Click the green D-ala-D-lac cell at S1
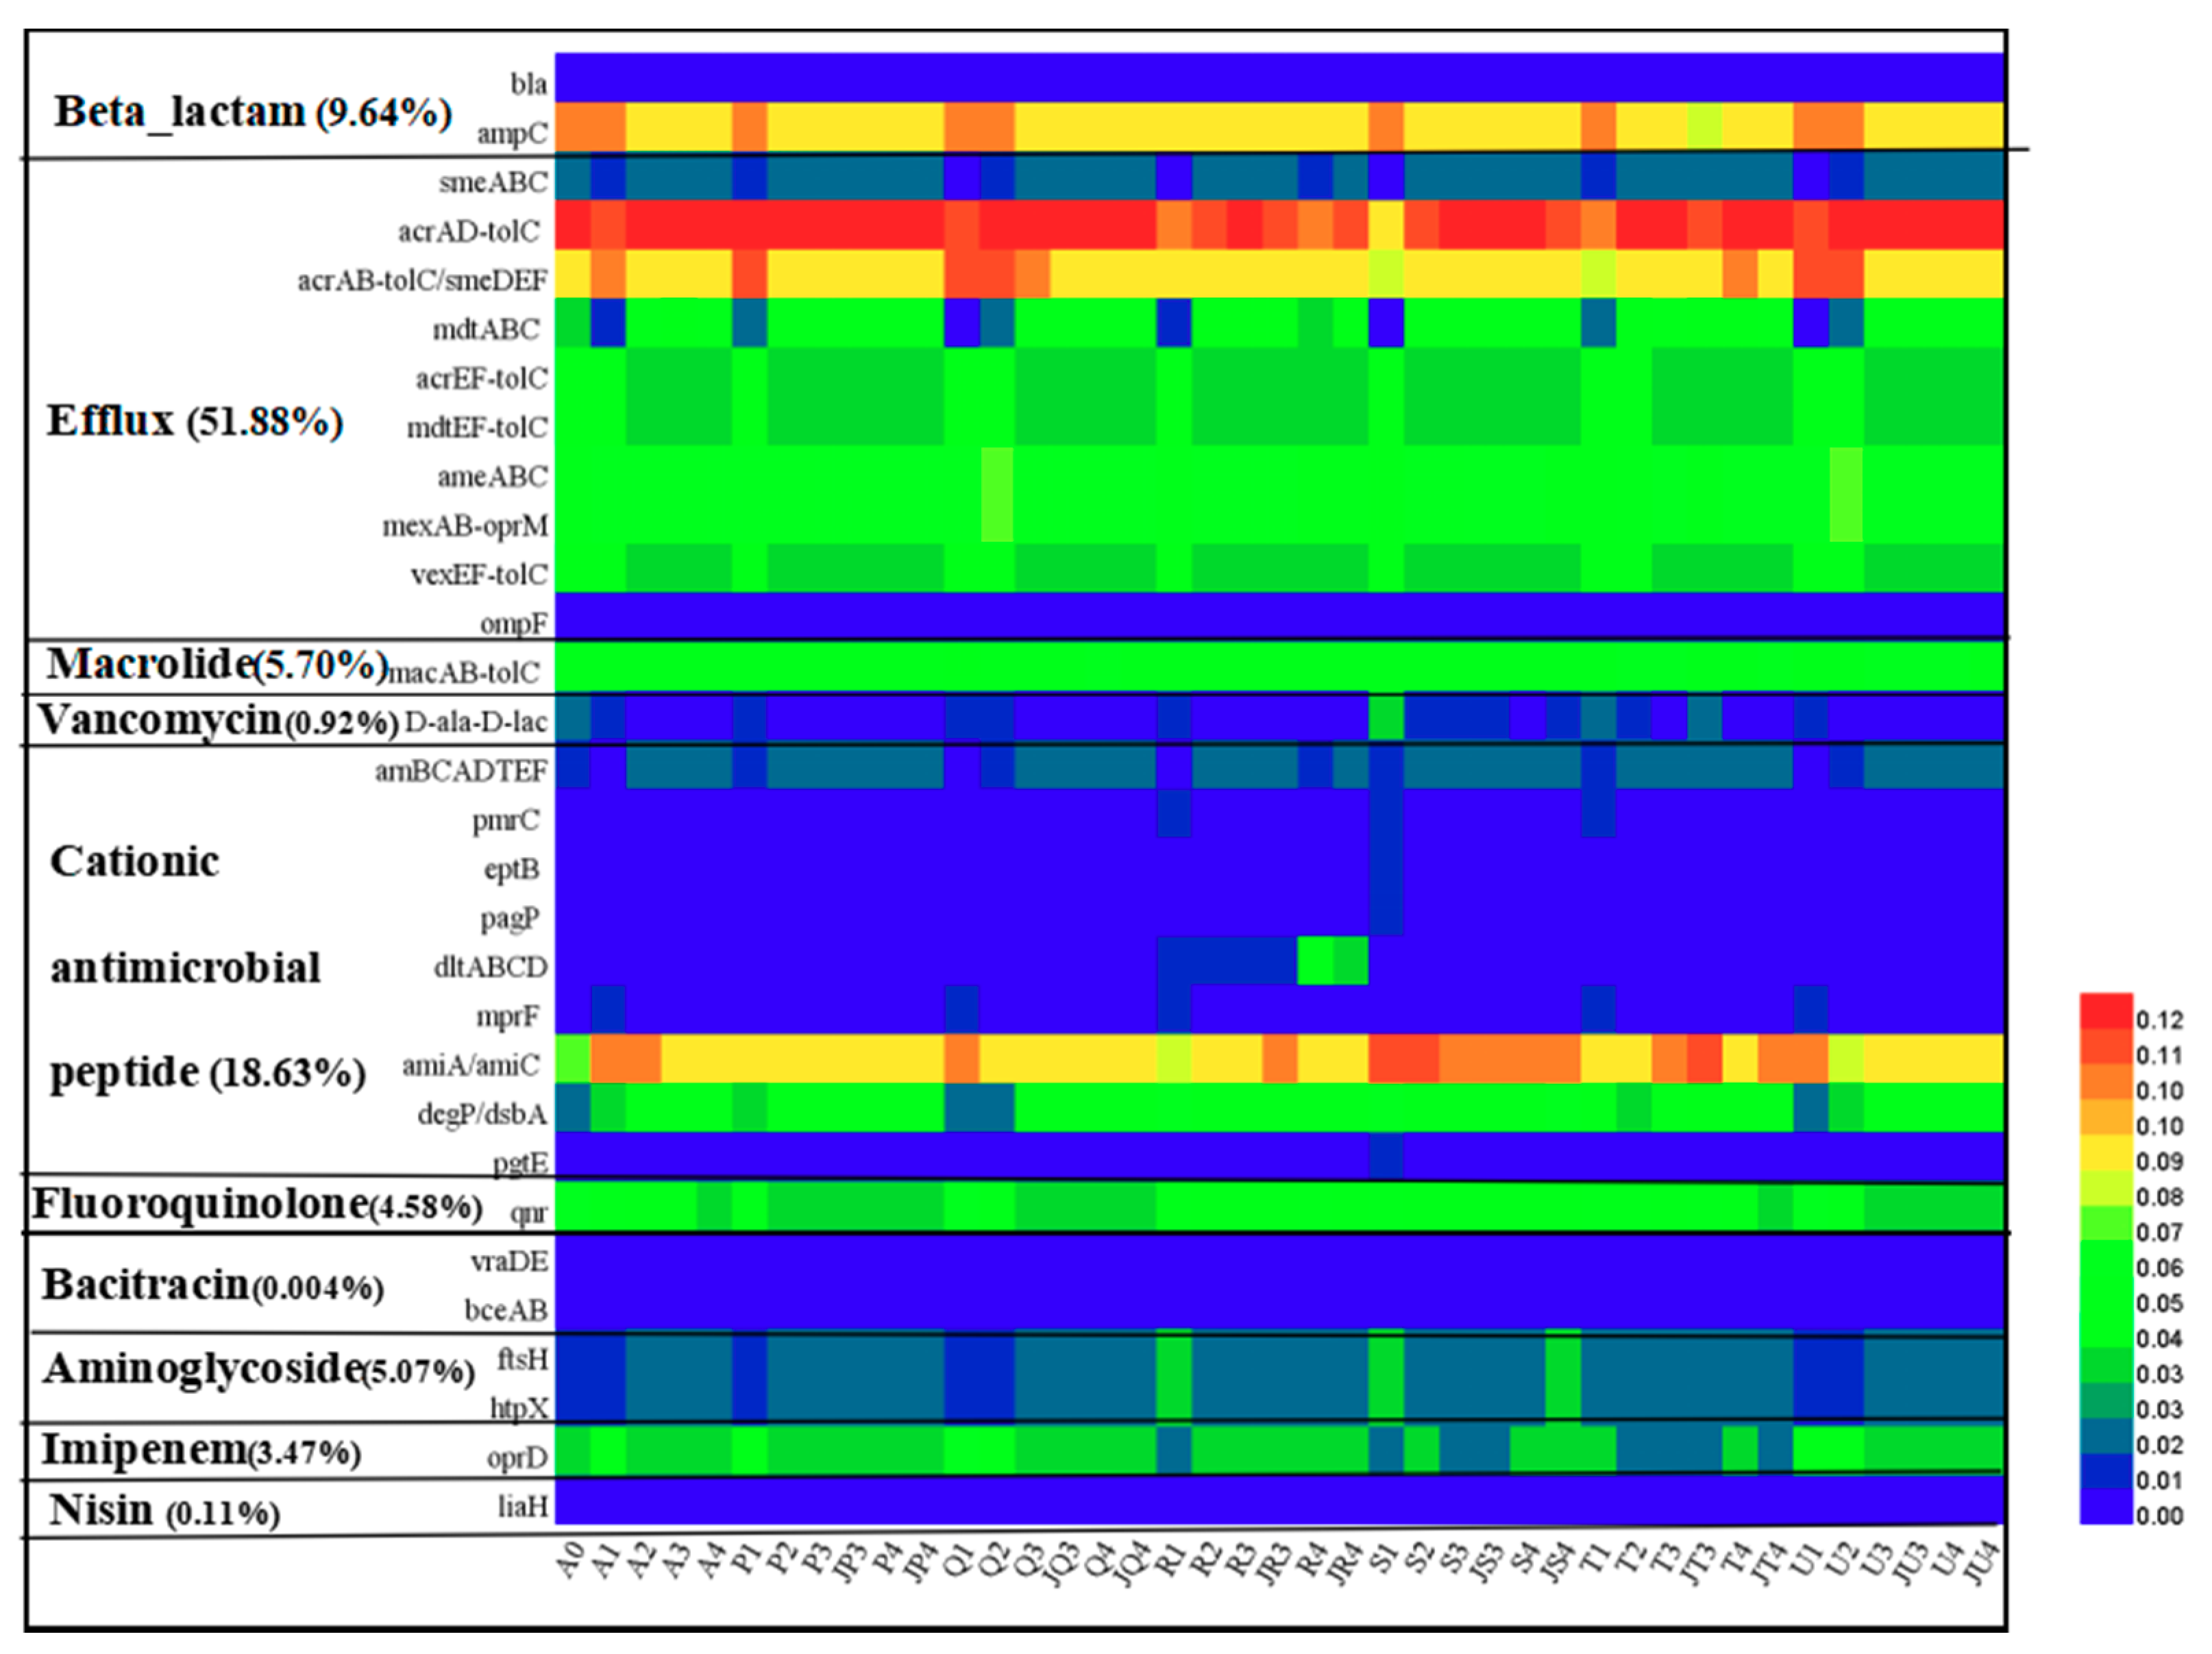Viewport: 2212px width, 1654px height. click(x=1385, y=718)
